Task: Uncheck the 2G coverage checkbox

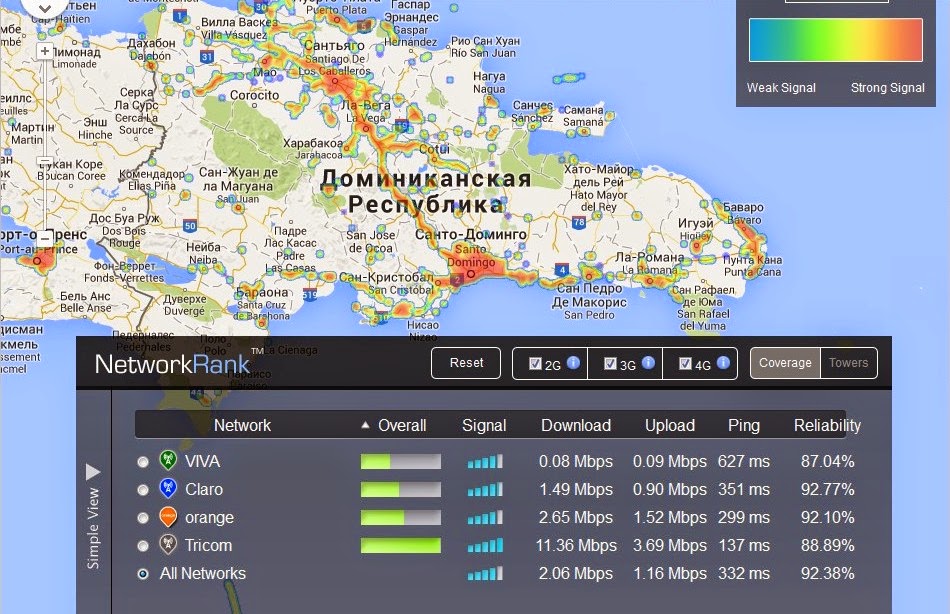Action: (535, 364)
